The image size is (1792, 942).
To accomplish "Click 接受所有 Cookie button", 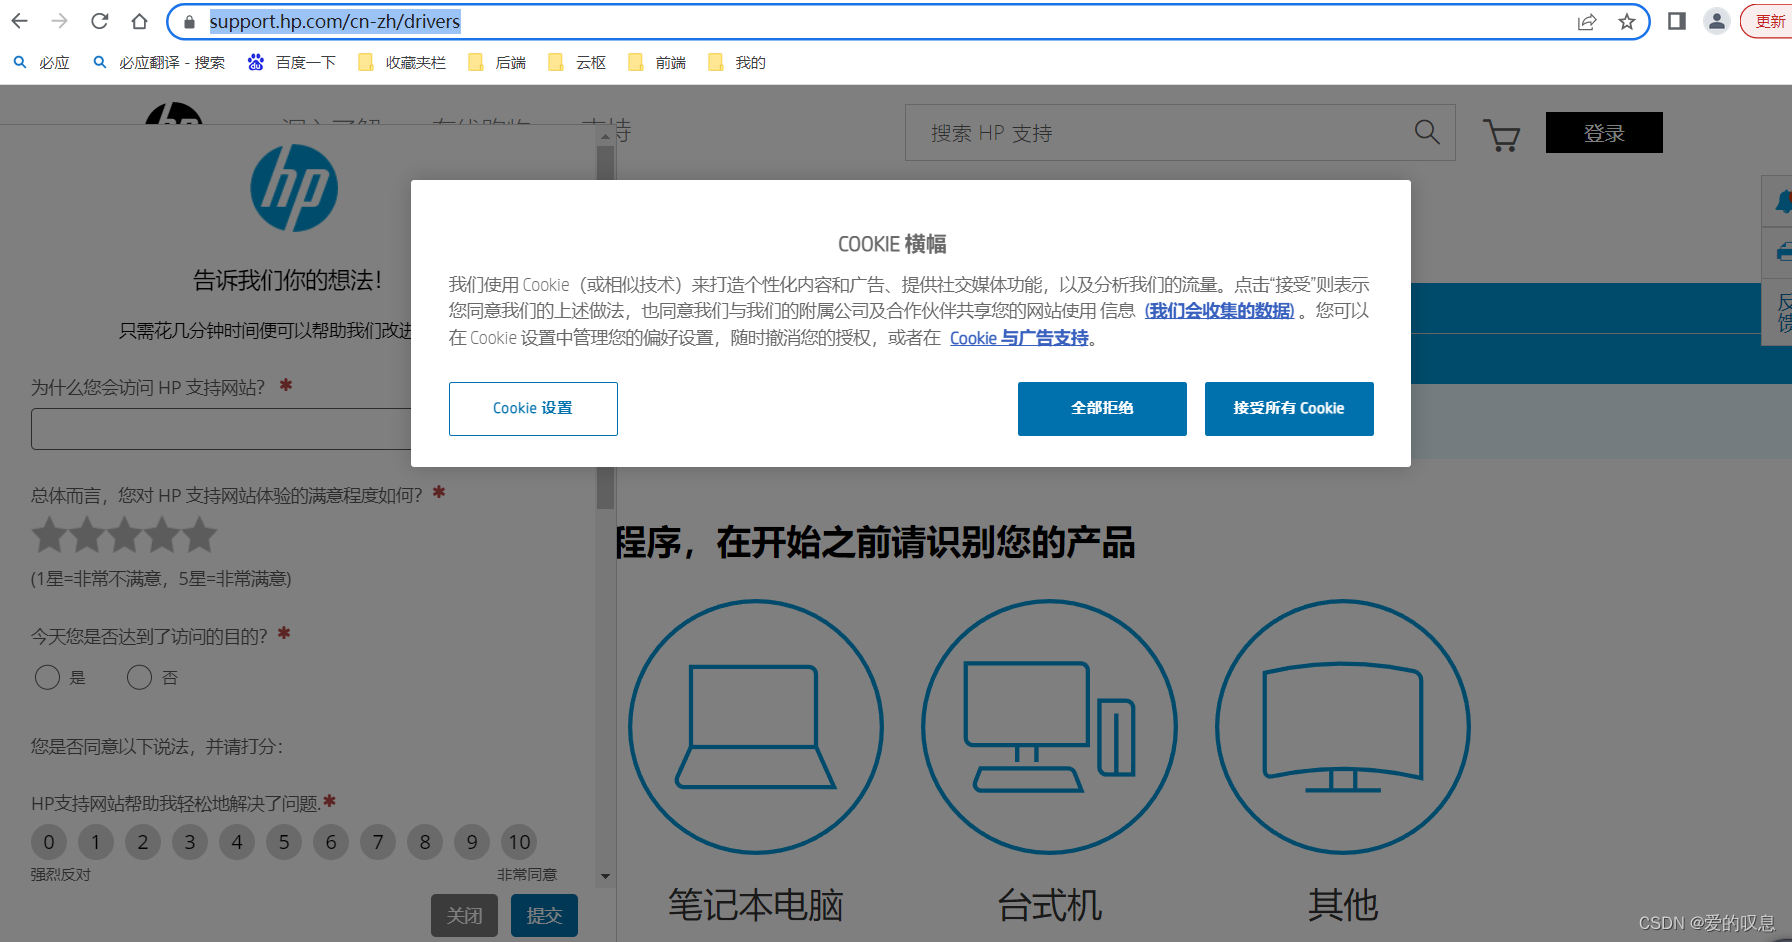I will coord(1289,408).
